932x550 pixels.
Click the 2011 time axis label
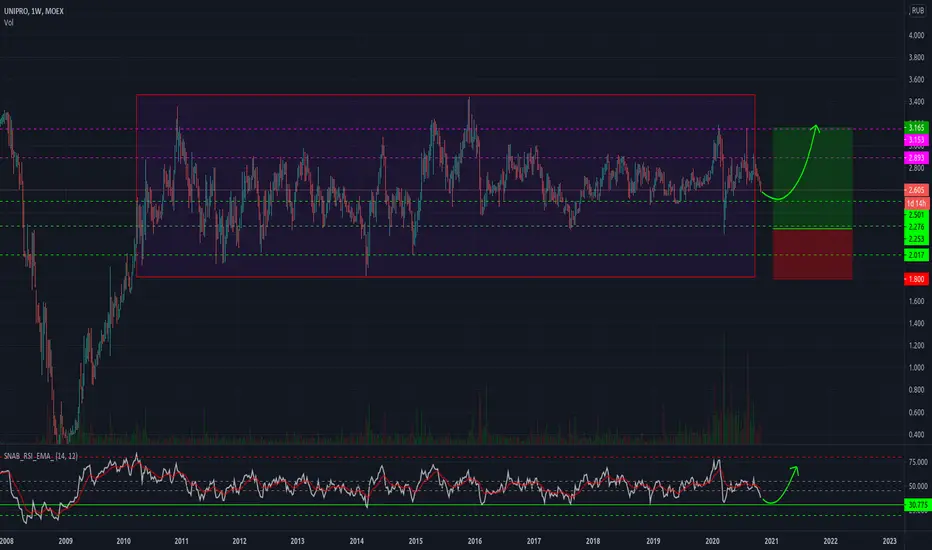coord(181,541)
